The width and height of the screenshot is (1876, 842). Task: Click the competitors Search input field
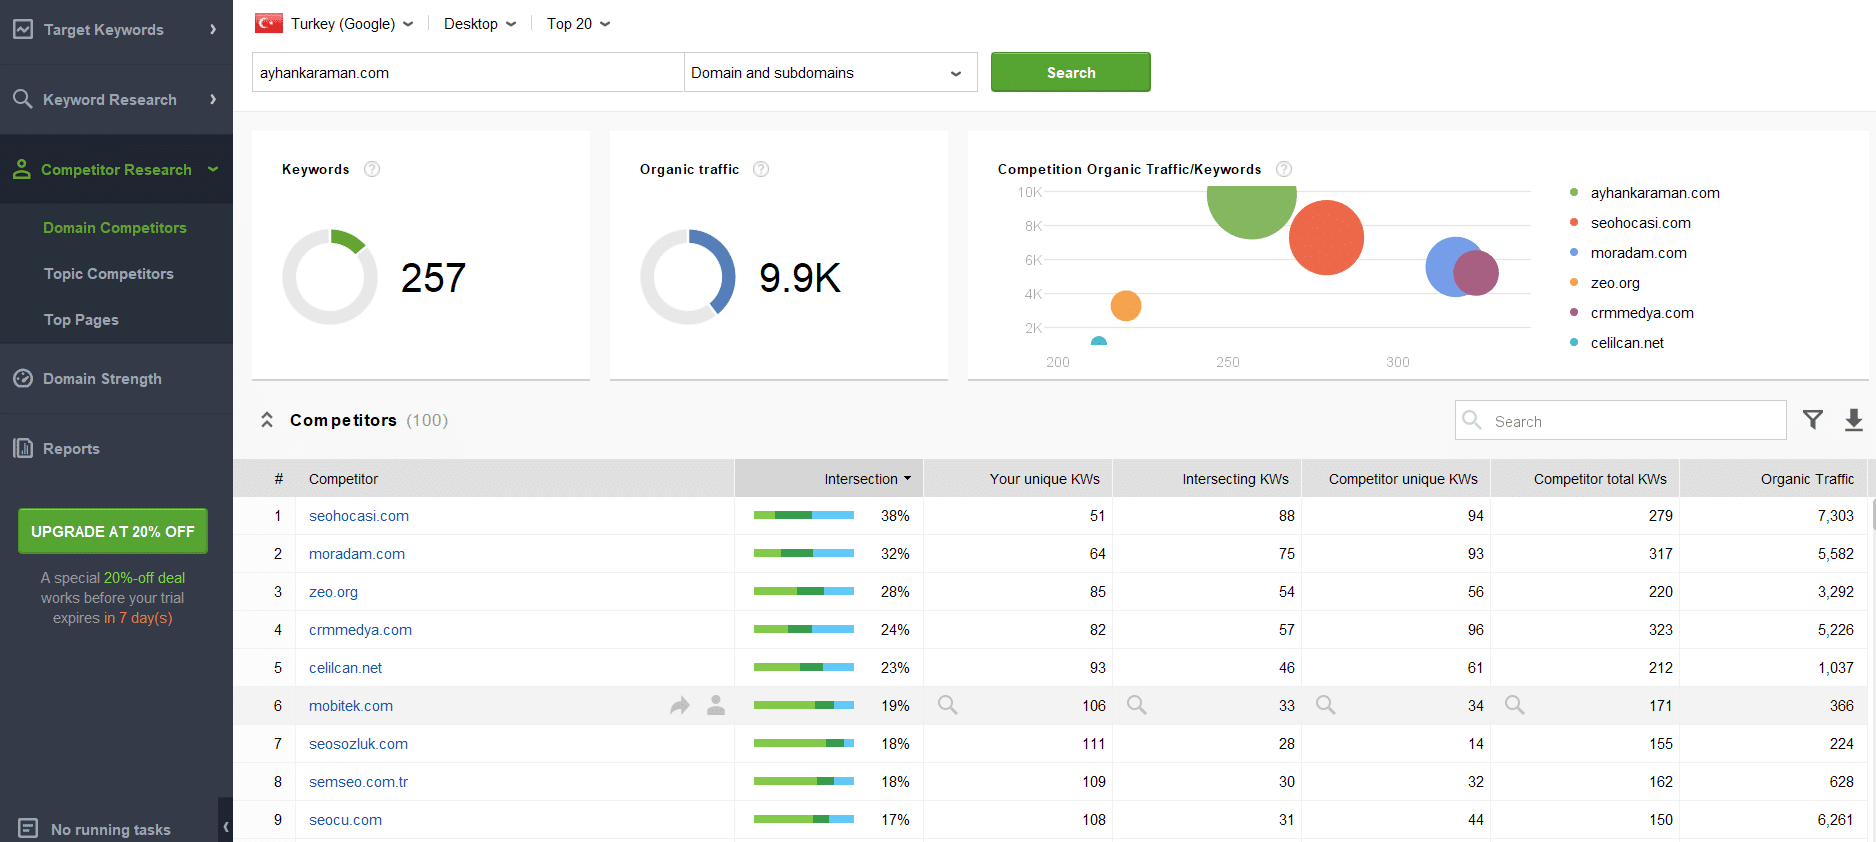pos(1620,420)
